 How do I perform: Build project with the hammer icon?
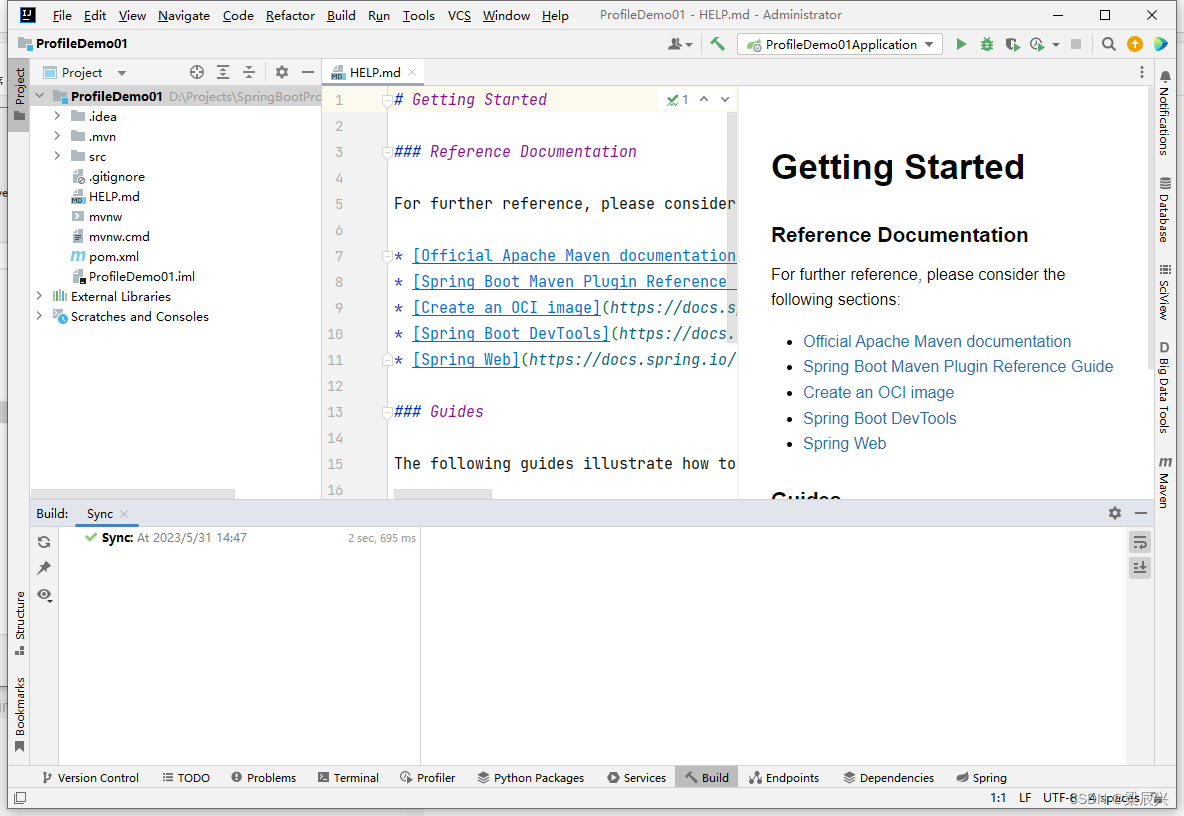coord(717,45)
